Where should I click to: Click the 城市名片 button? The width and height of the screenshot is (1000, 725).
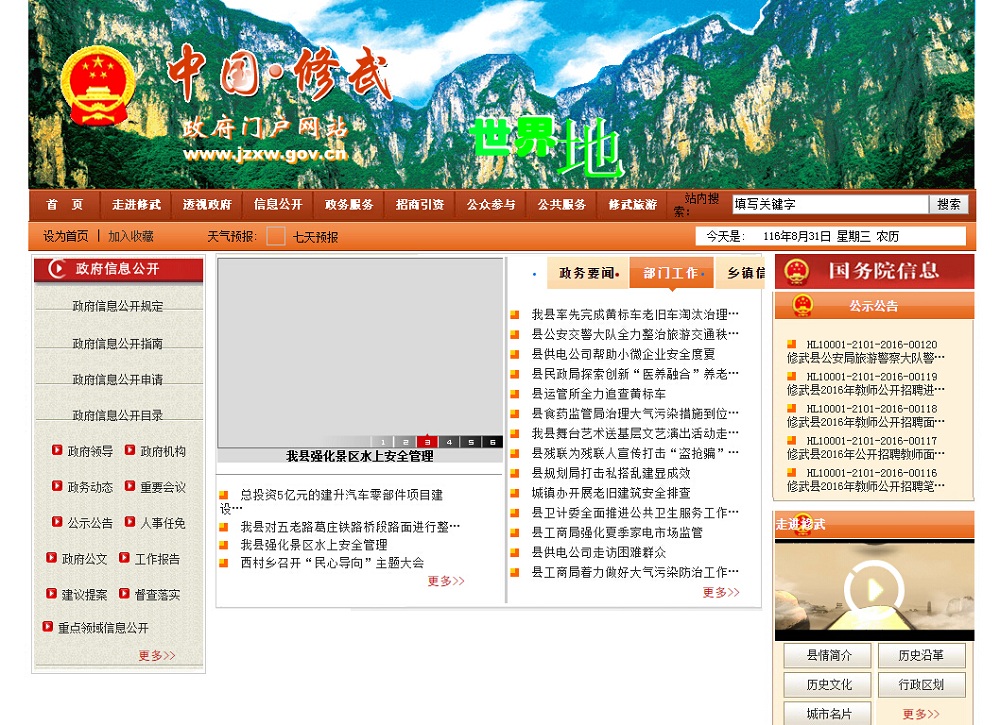[828, 714]
